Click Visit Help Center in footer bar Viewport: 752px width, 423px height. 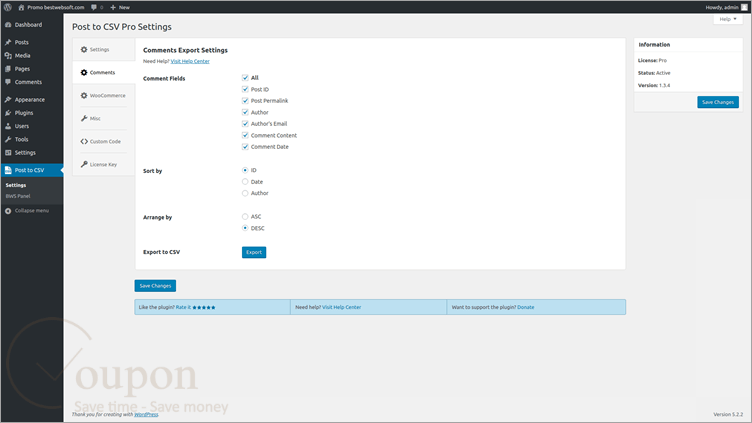(x=341, y=307)
